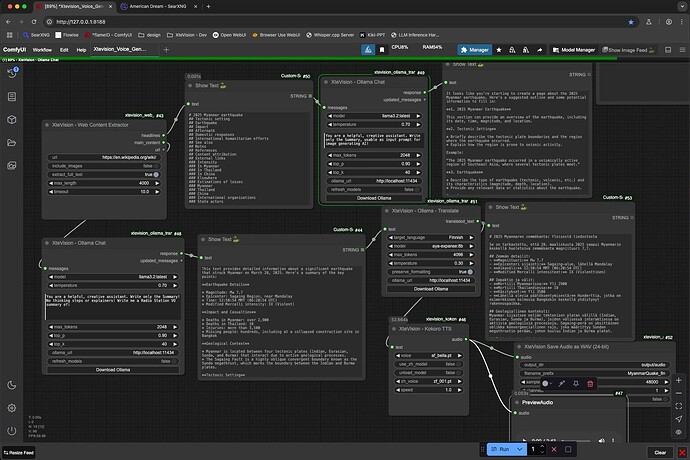The height and width of the screenshot is (460, 690).
Task: Fit view to canvas frame icon
Action: click(x=679, y=406)
